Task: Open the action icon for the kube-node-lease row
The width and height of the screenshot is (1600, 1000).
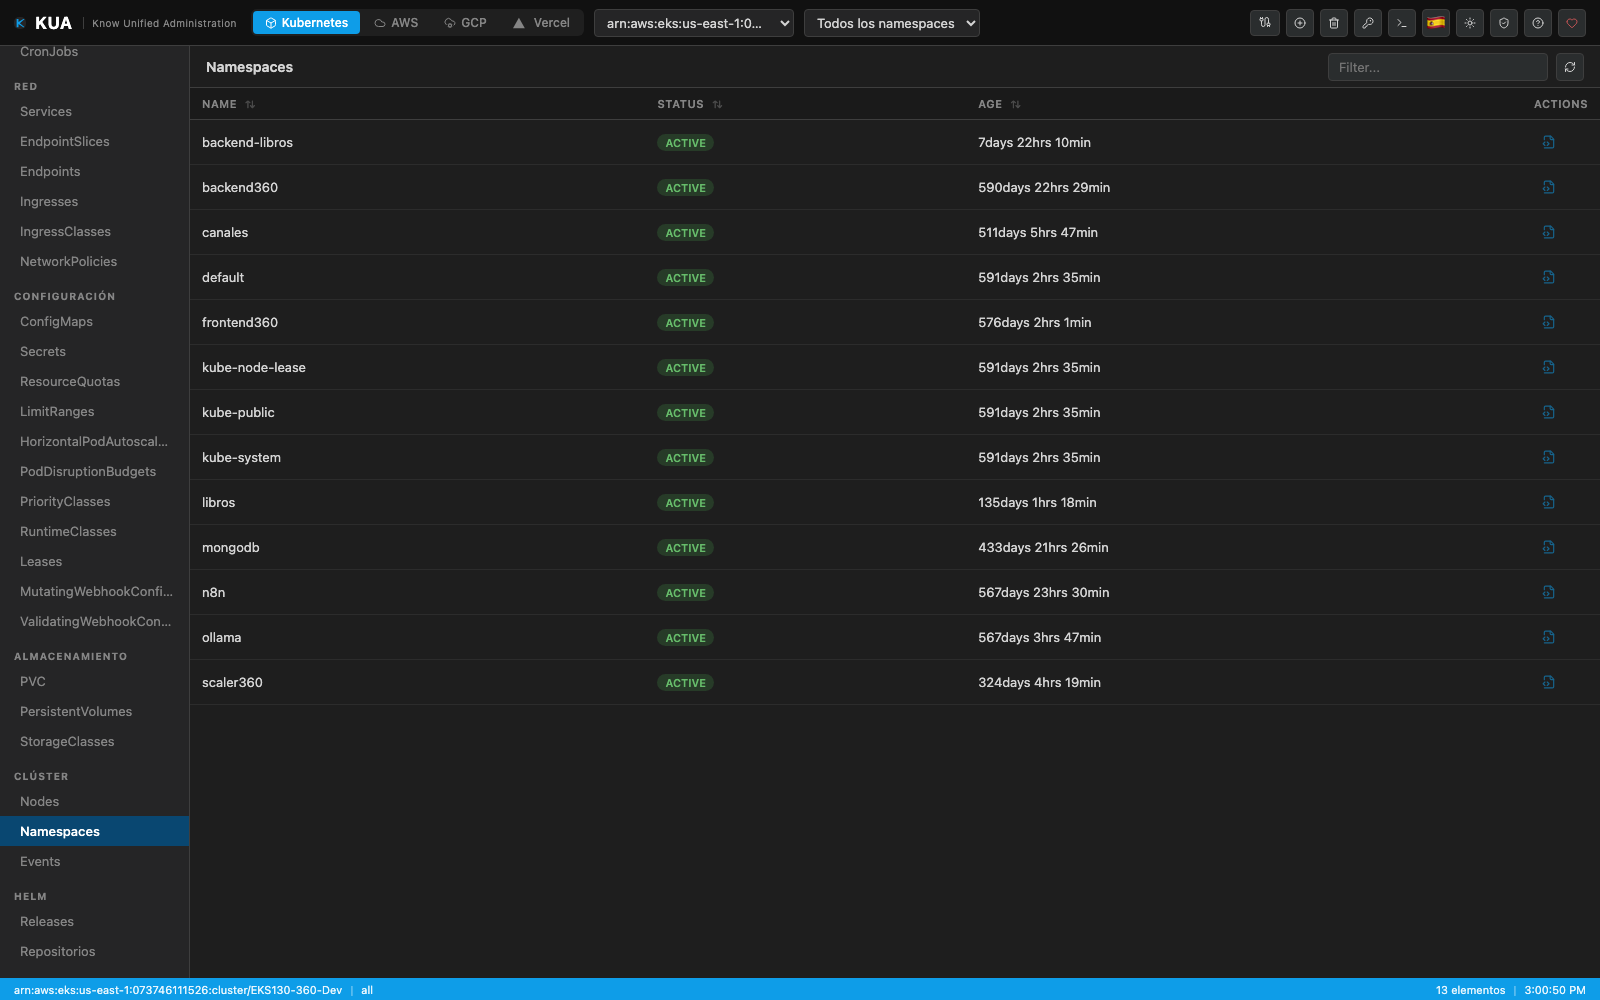Action: point(1548,367)
